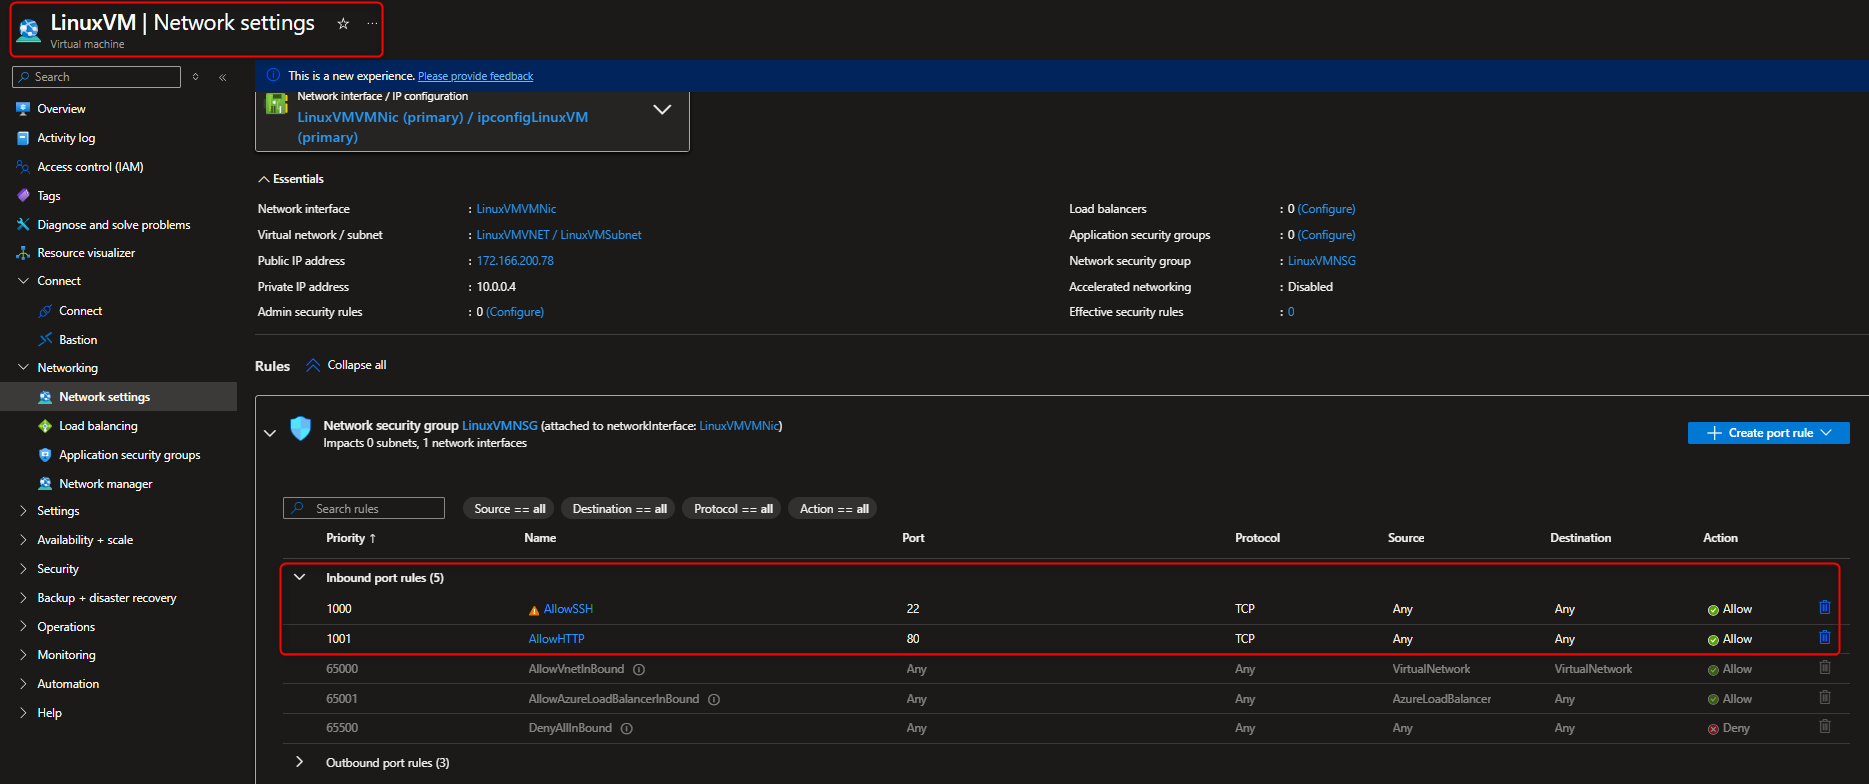Click Configure link for Application security groups

point(1326,235)
